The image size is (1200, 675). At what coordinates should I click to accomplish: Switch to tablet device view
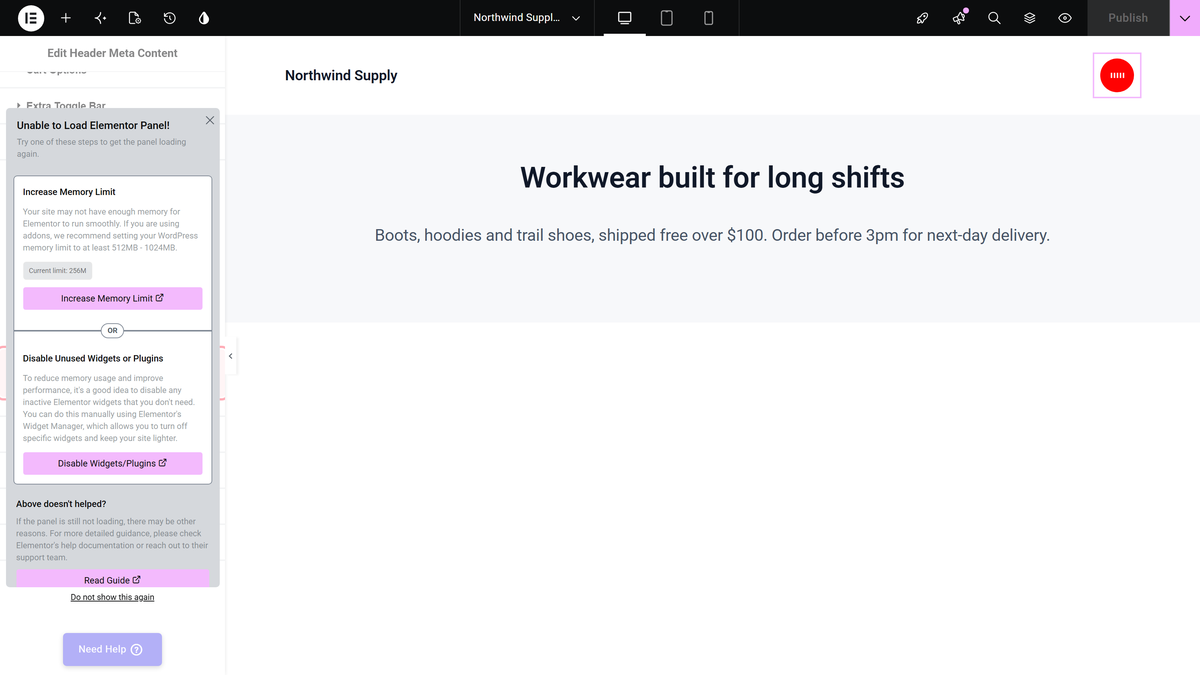click(x=667, y=18)
